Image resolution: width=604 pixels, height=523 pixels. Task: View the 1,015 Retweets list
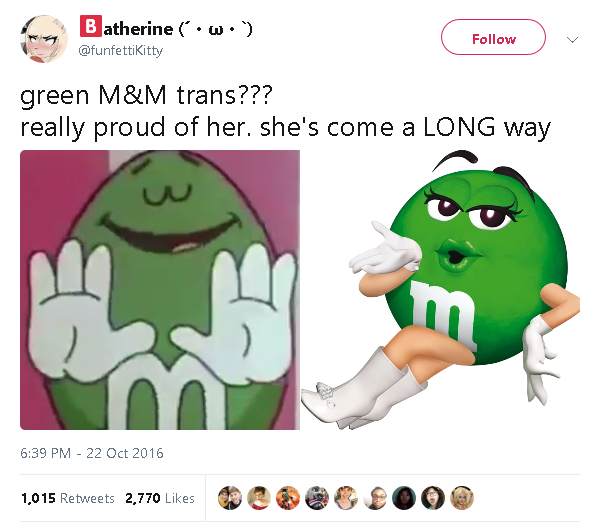pos(68,498)
